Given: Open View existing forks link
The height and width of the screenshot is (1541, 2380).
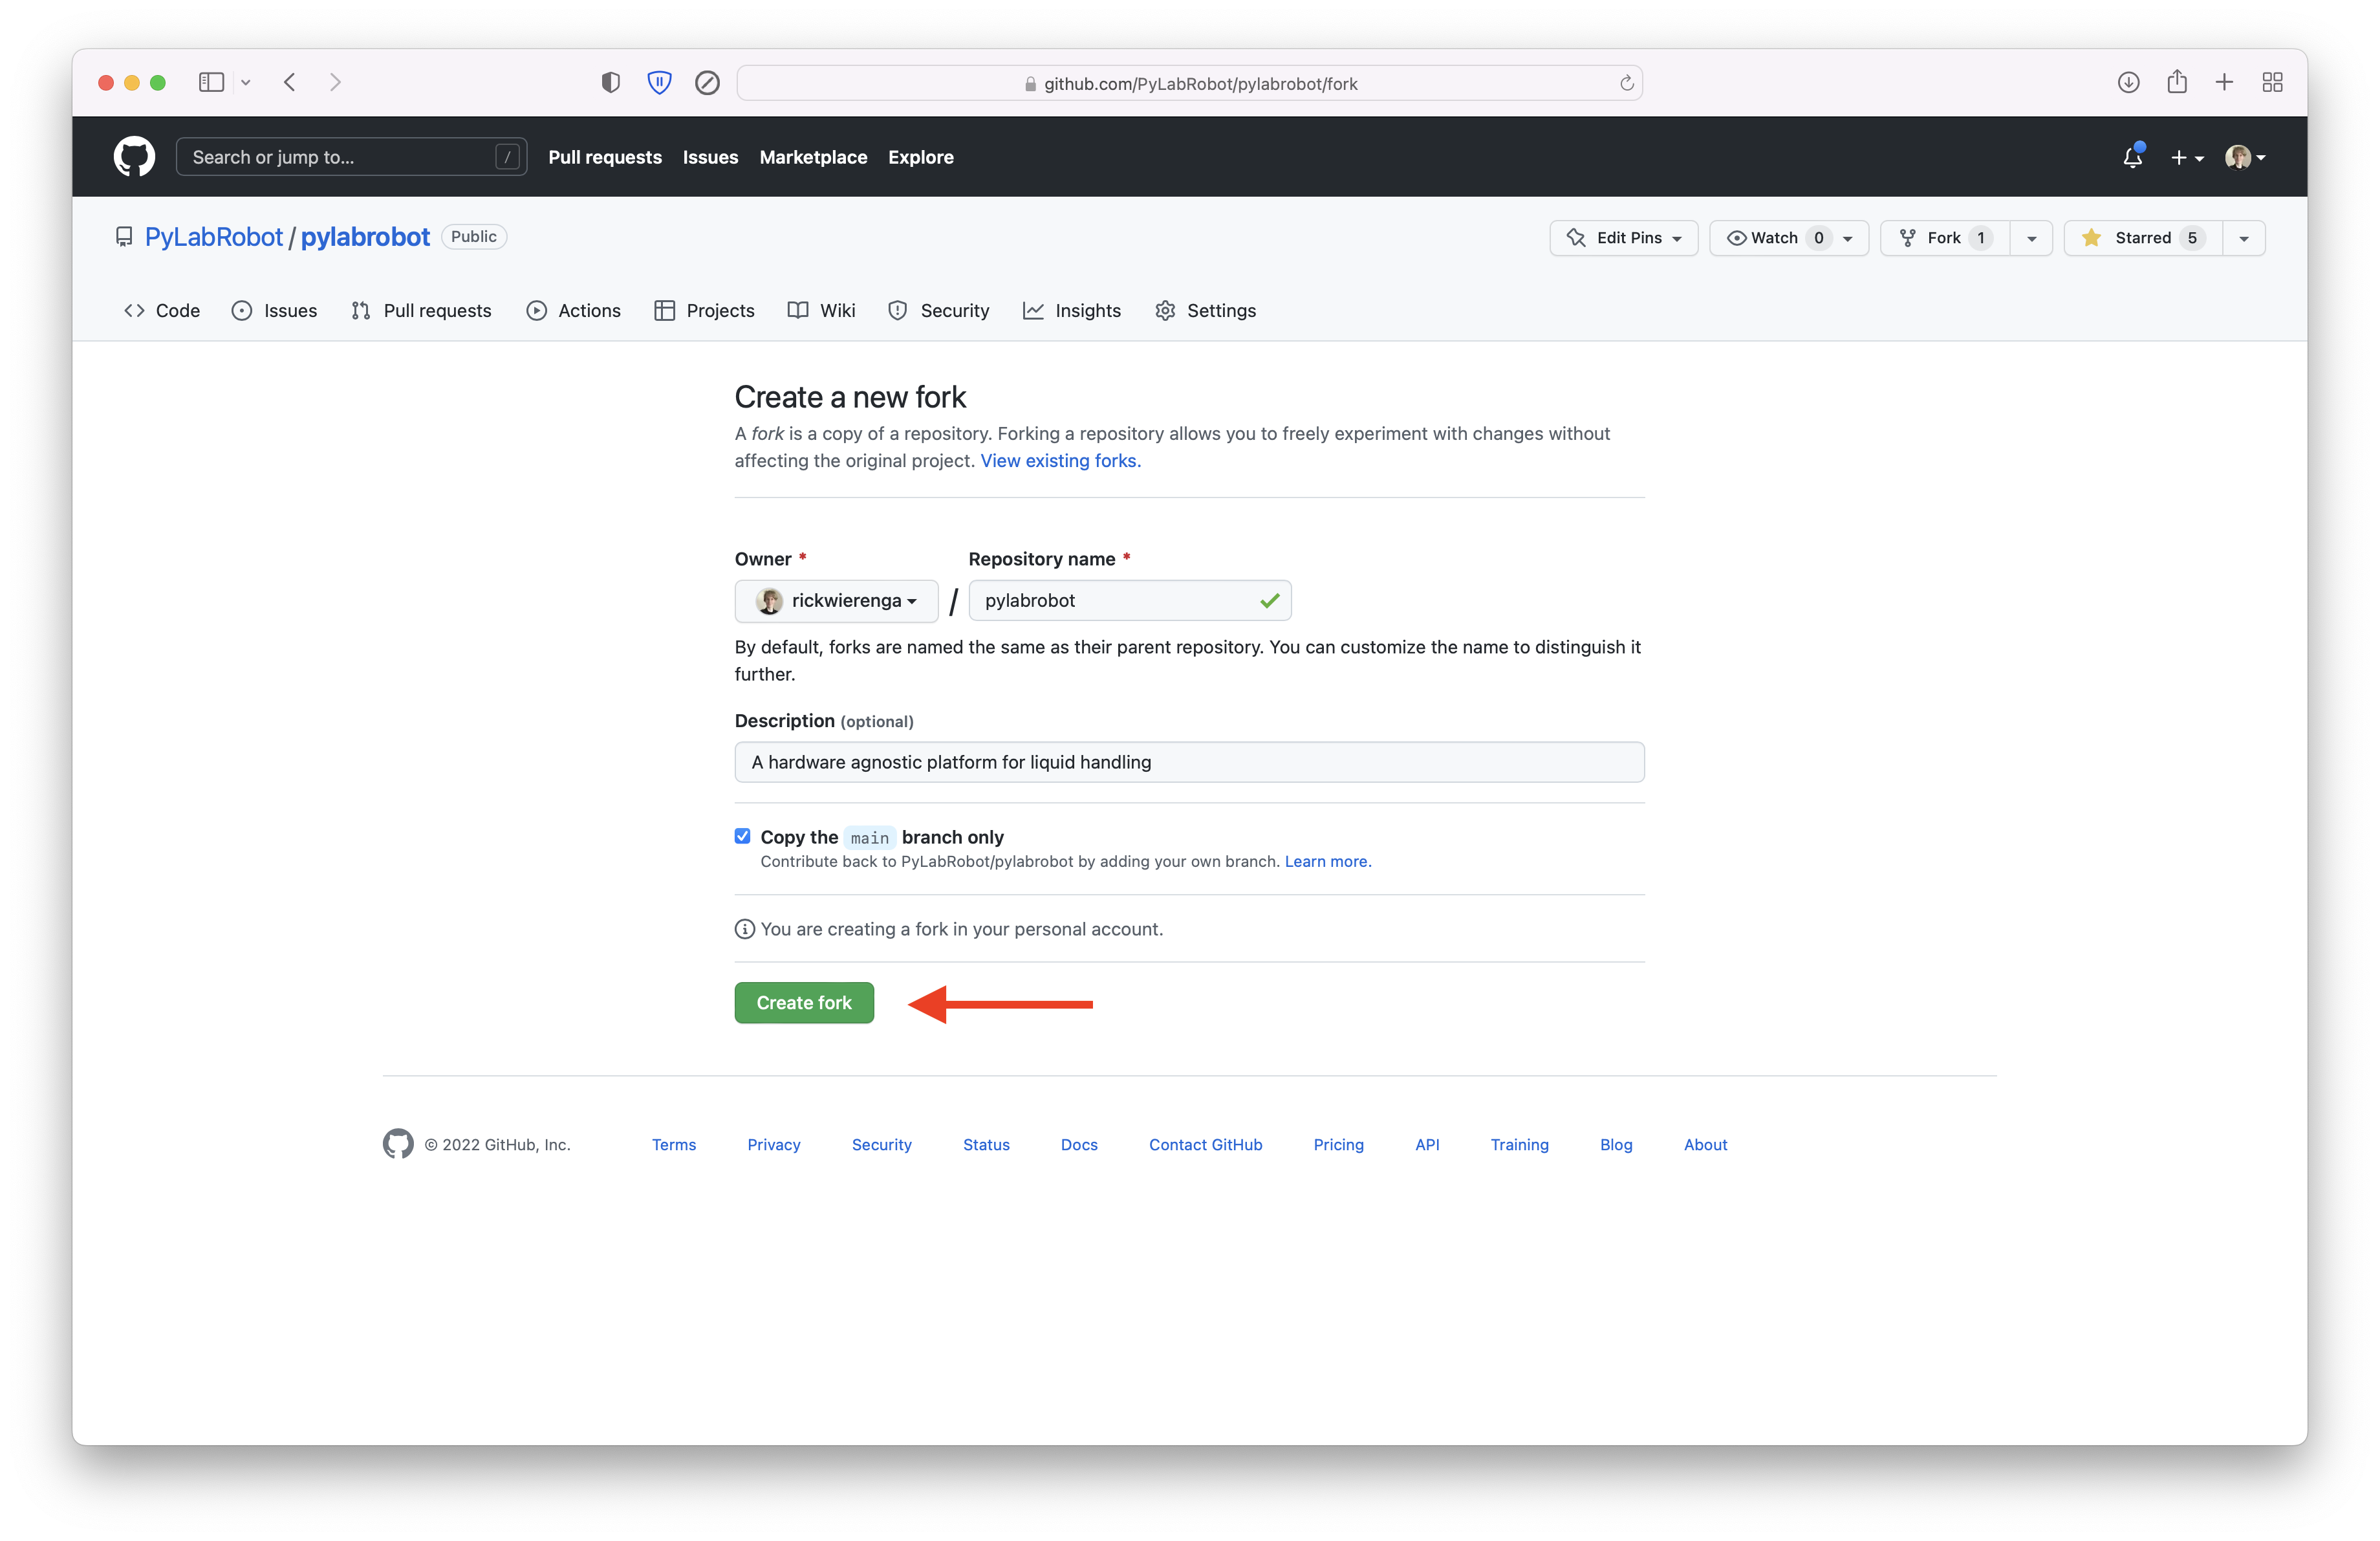Looking at the screenshot, I should coord(1060,461).
